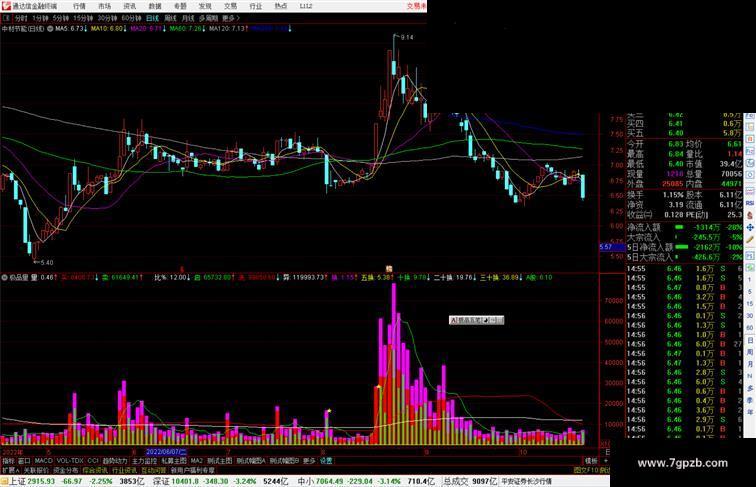756x487 pixels.
Task: Click the 15-minute period shortcut in right sidebar
Action: click(x=750, y=303)
